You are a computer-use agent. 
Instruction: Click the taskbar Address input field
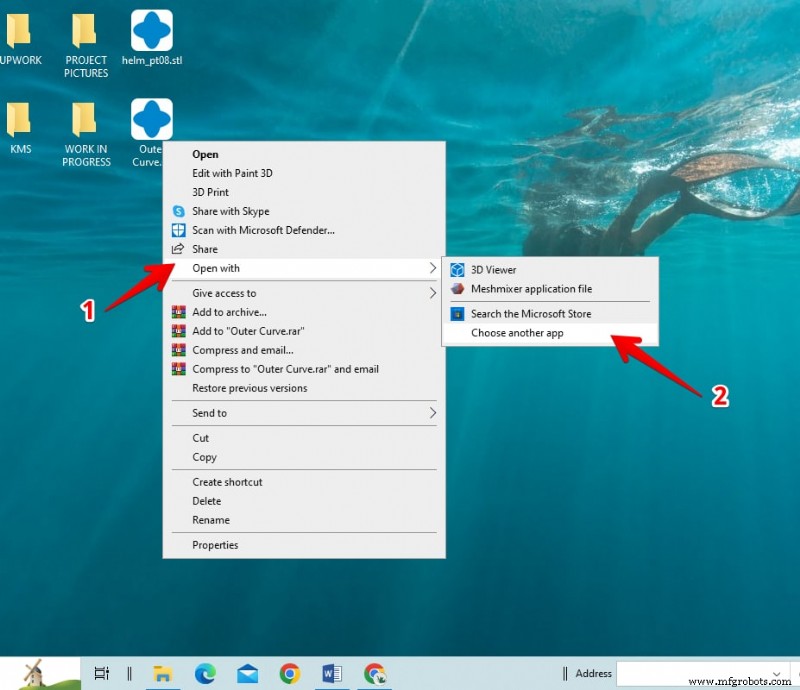tap(702, 674)
